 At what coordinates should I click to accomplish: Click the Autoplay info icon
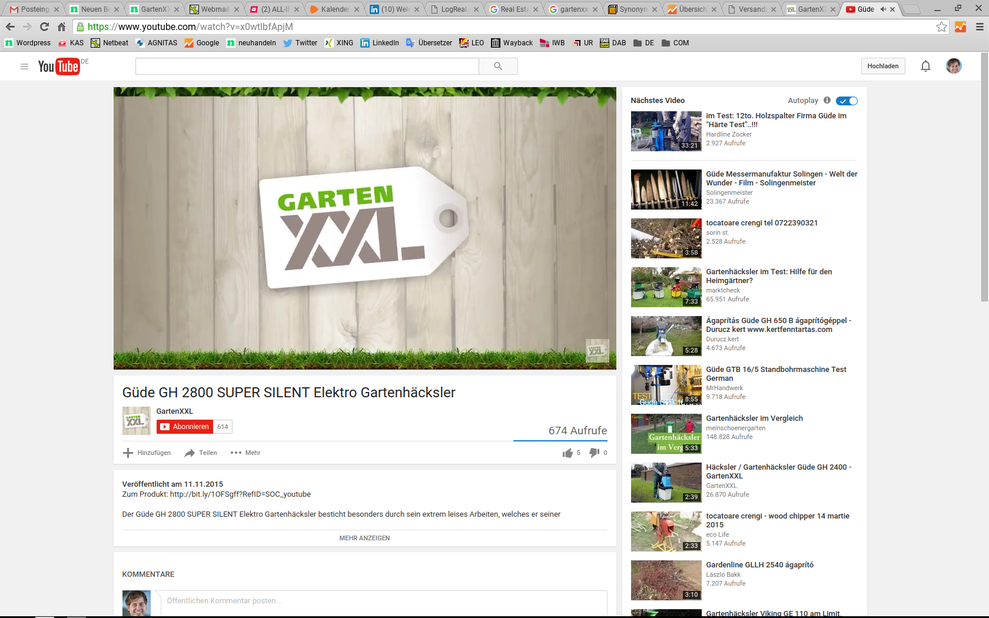[x=827, y=100]
